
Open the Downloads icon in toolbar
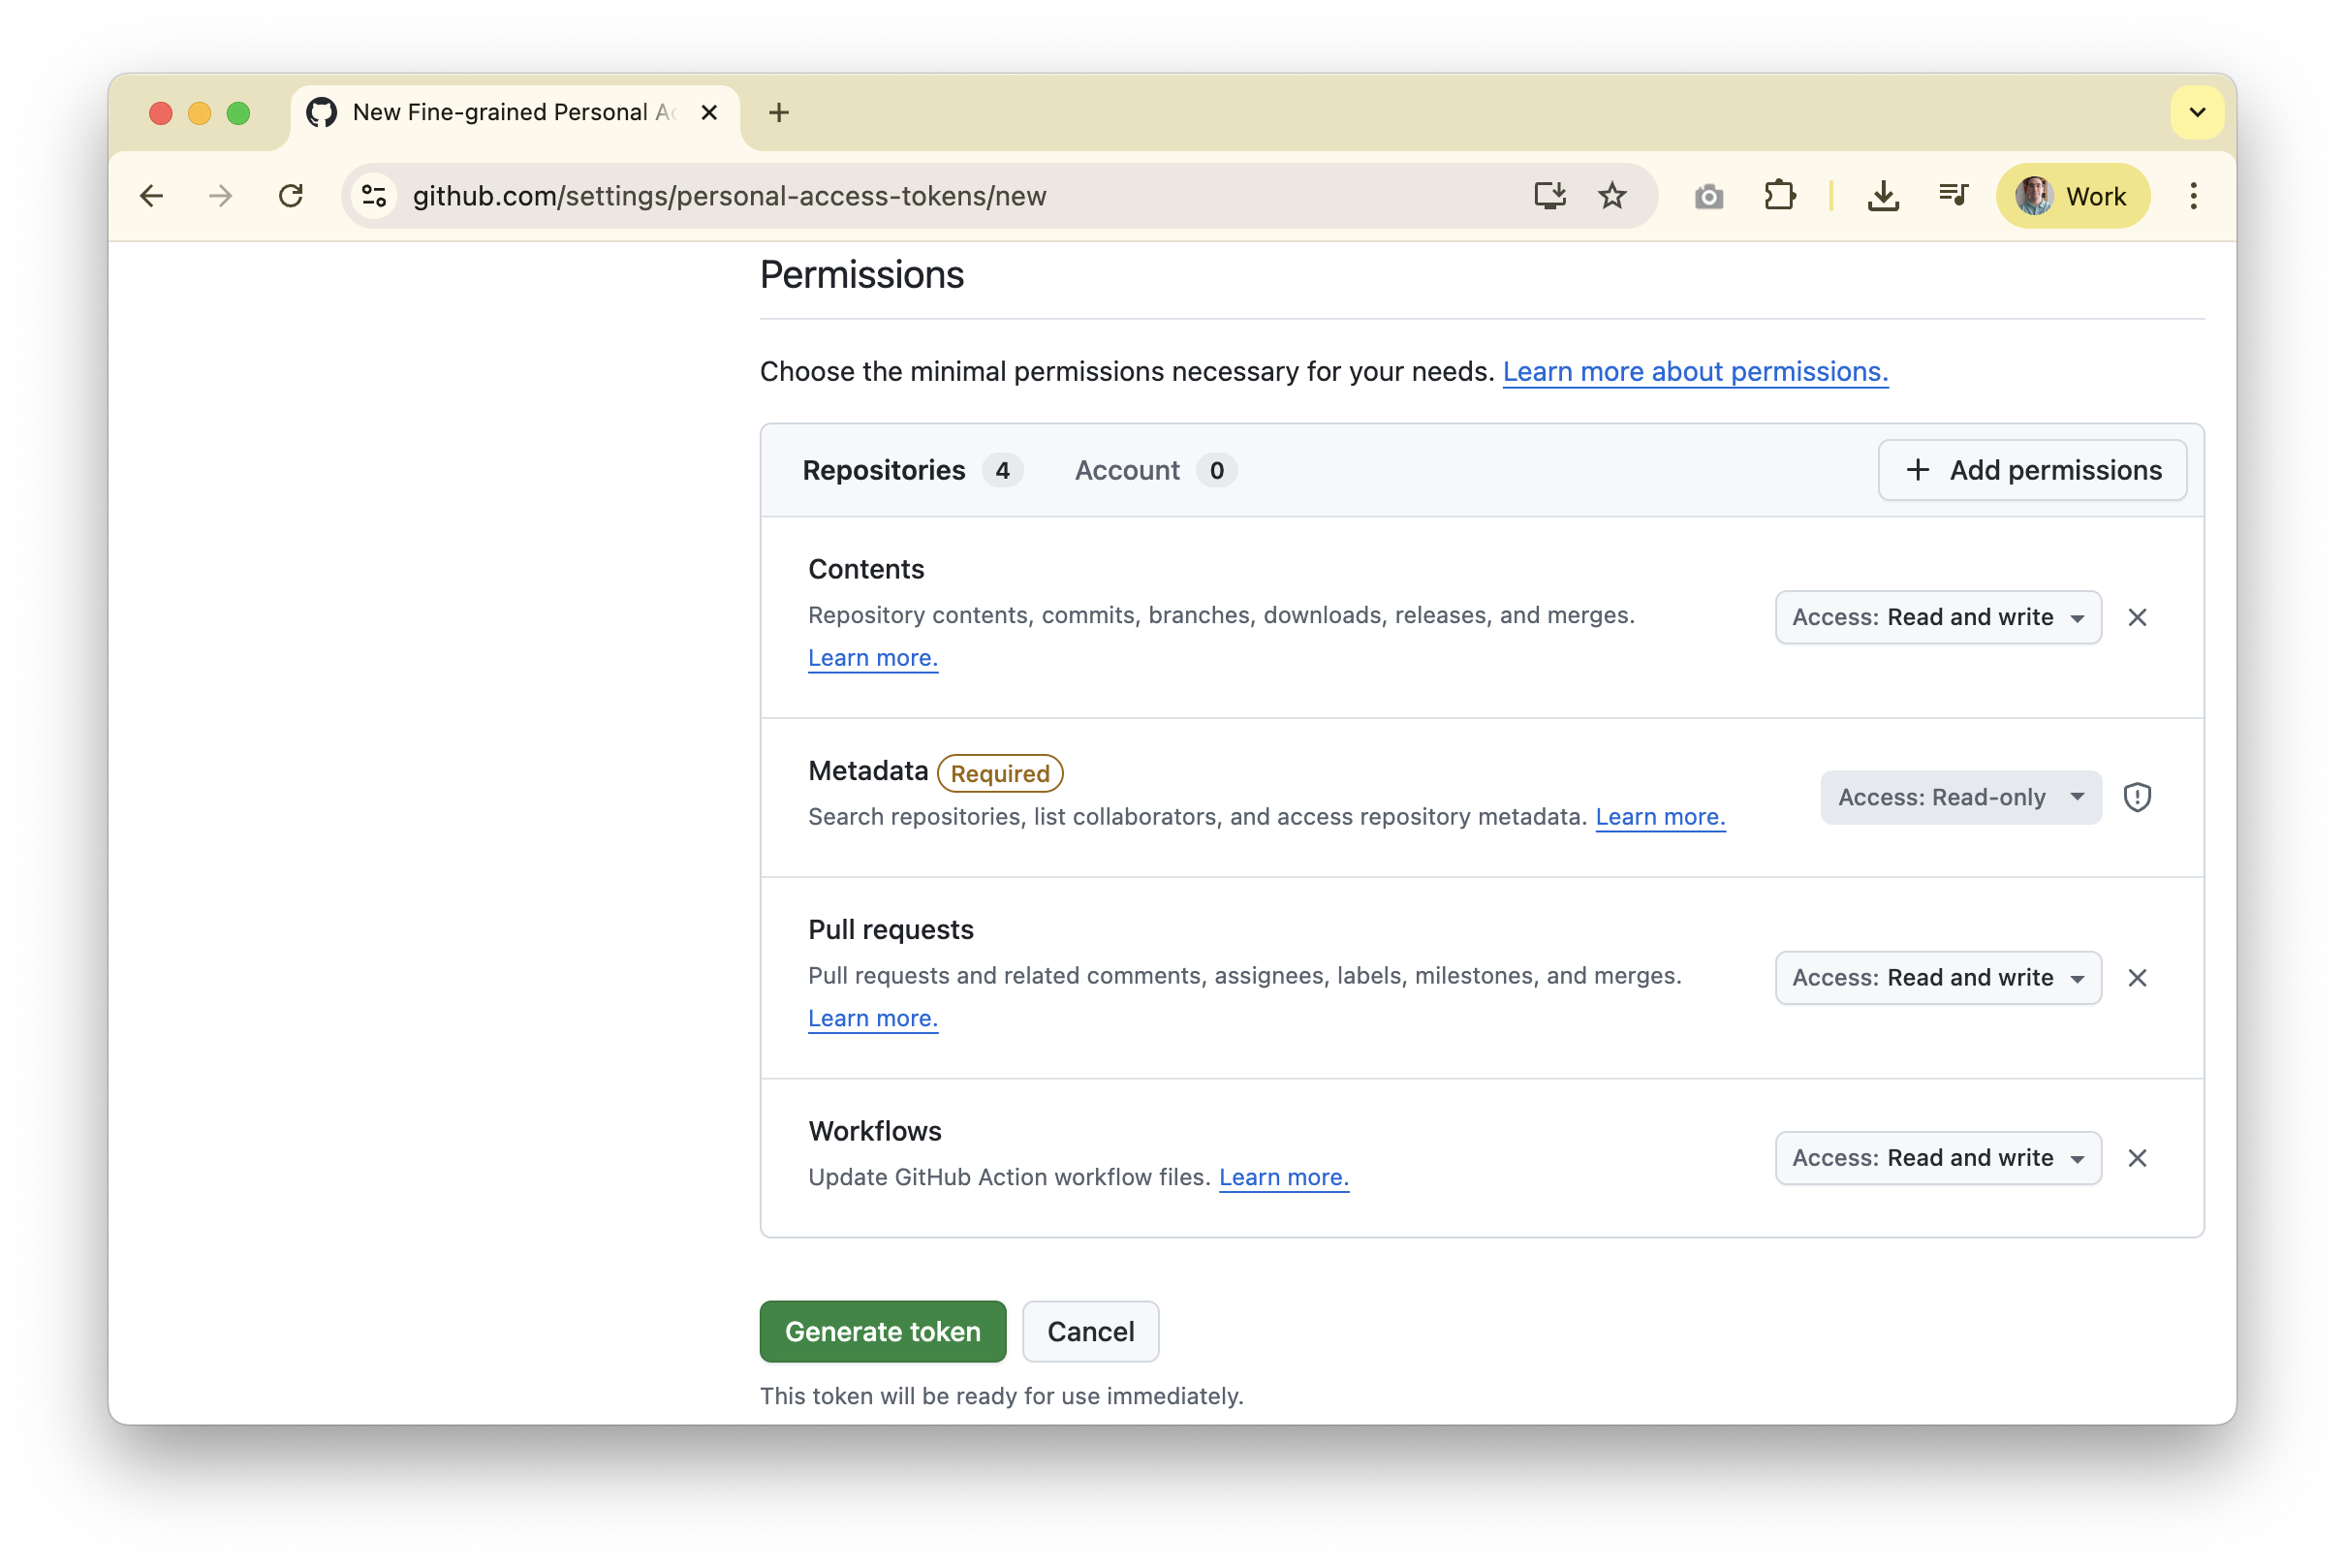pyautogui.click(x=1884, y=195)
